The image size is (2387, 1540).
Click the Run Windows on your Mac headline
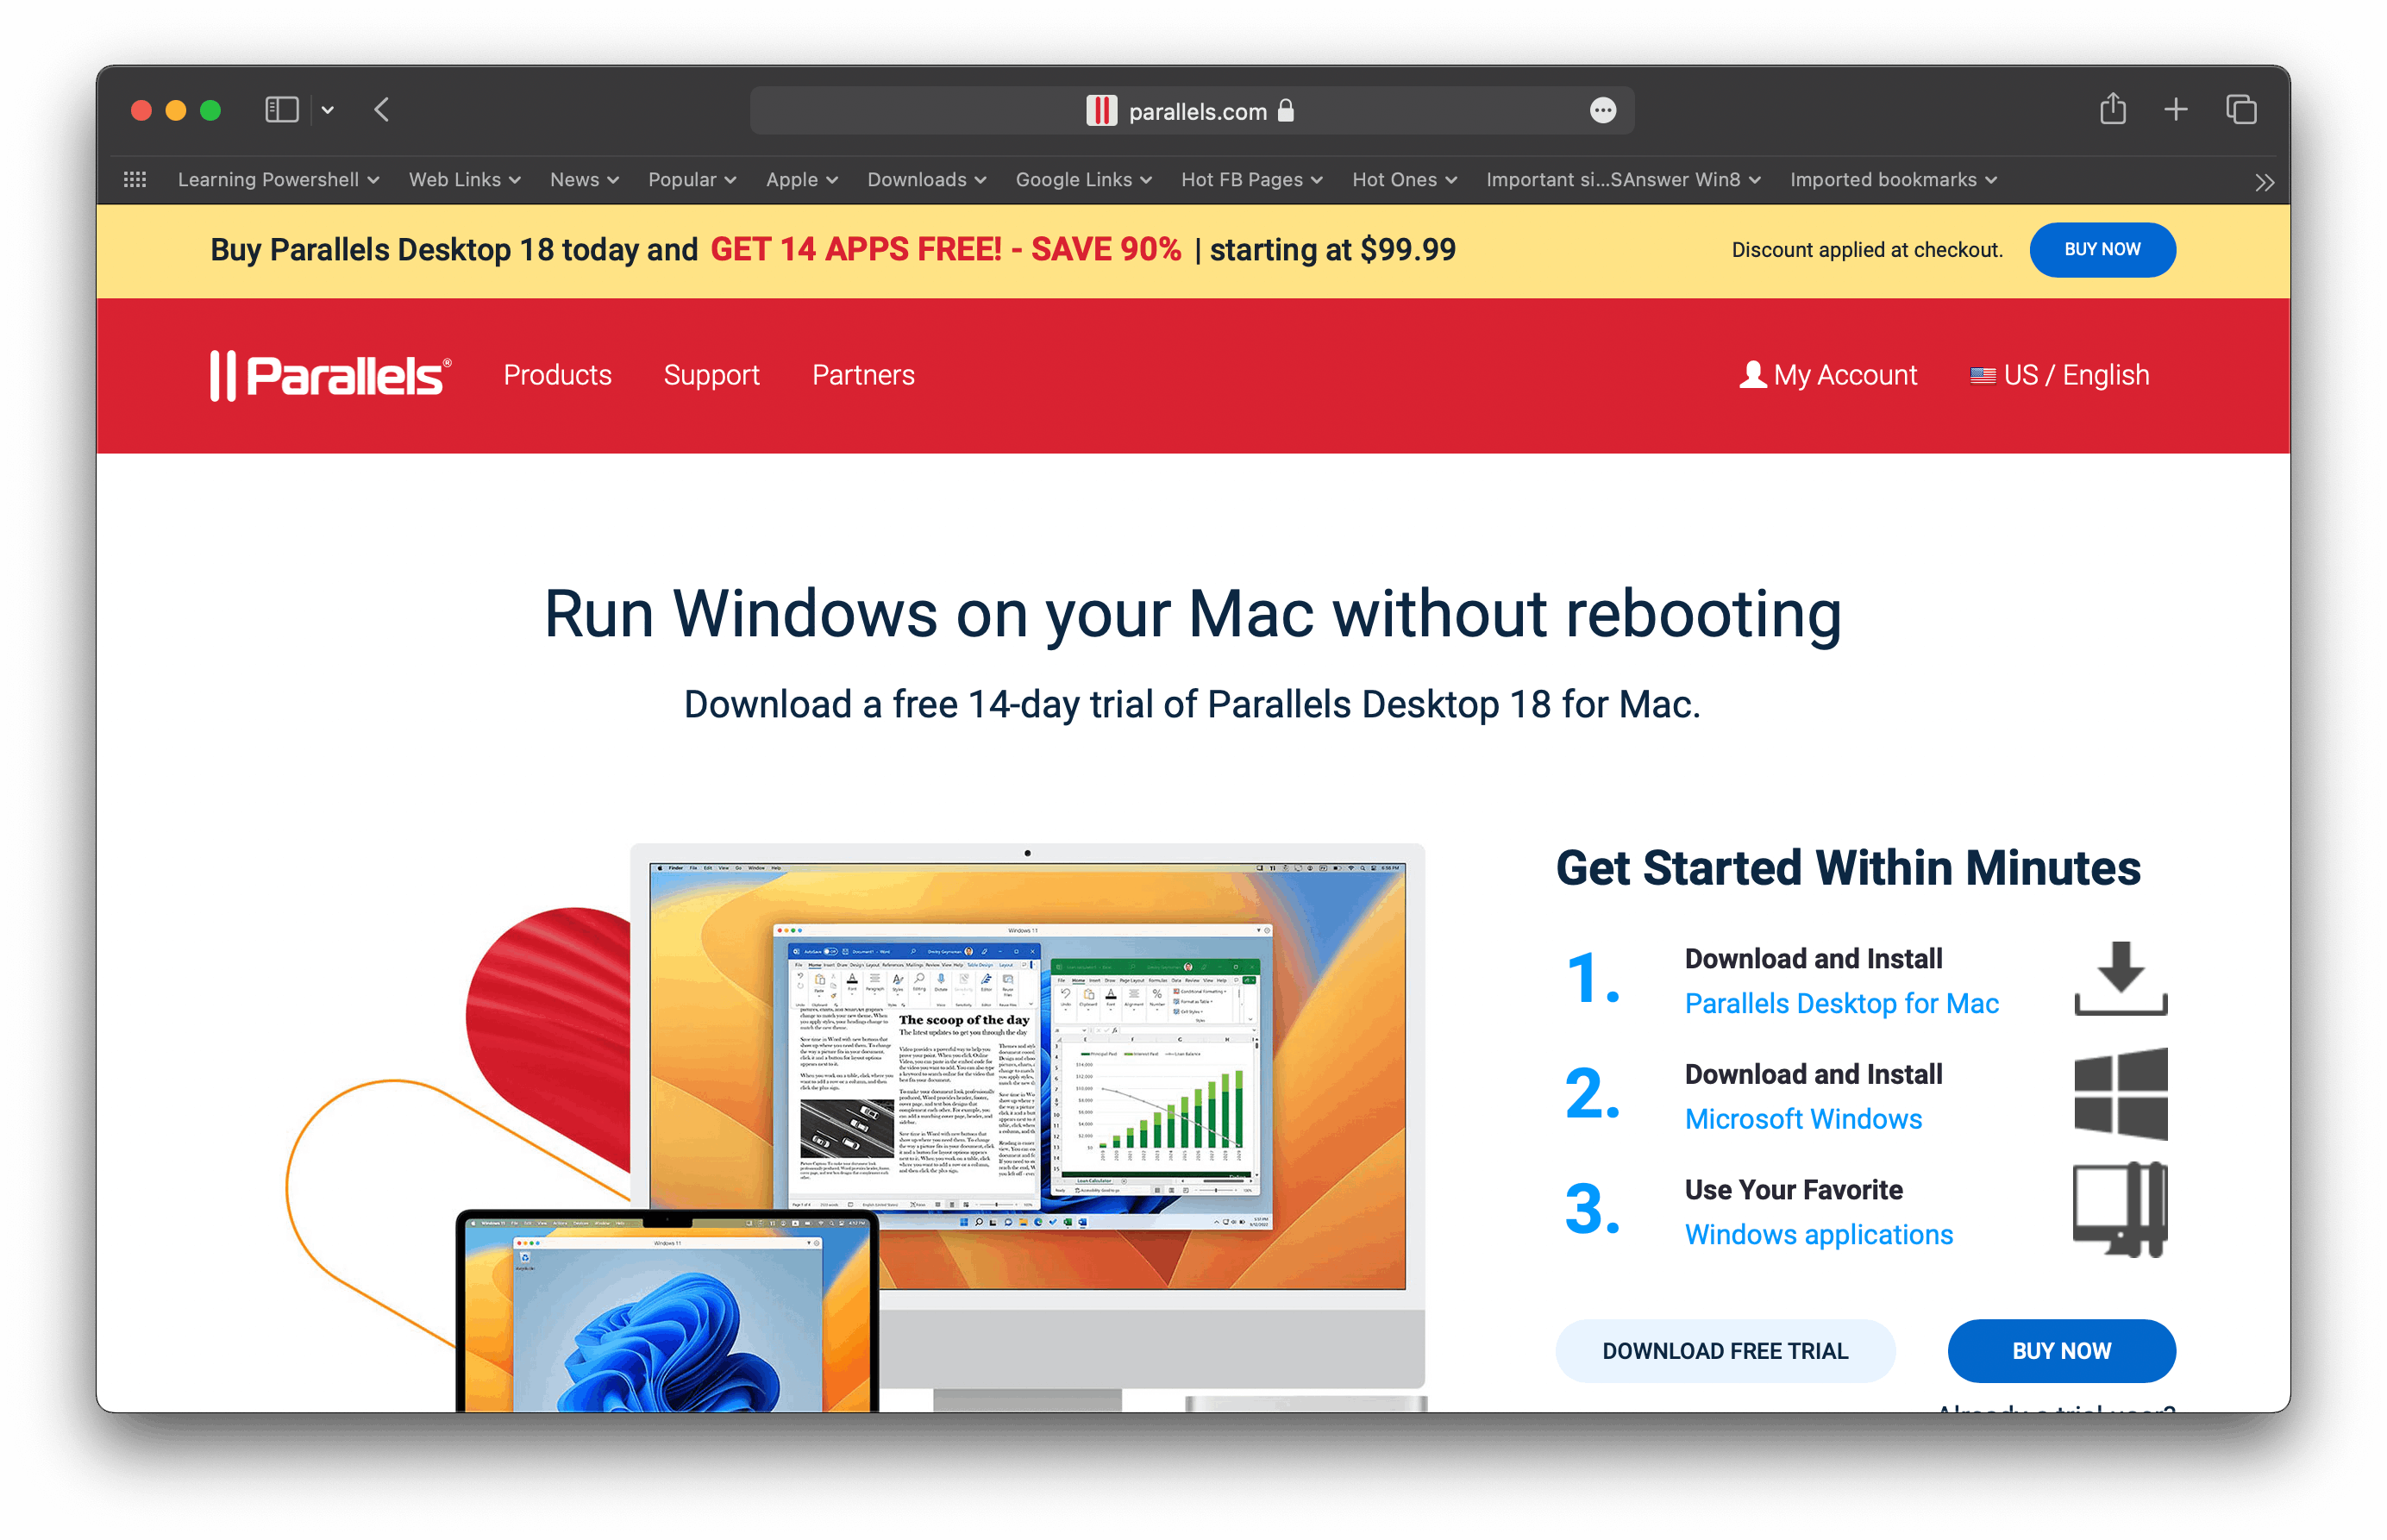point(1192,614)
